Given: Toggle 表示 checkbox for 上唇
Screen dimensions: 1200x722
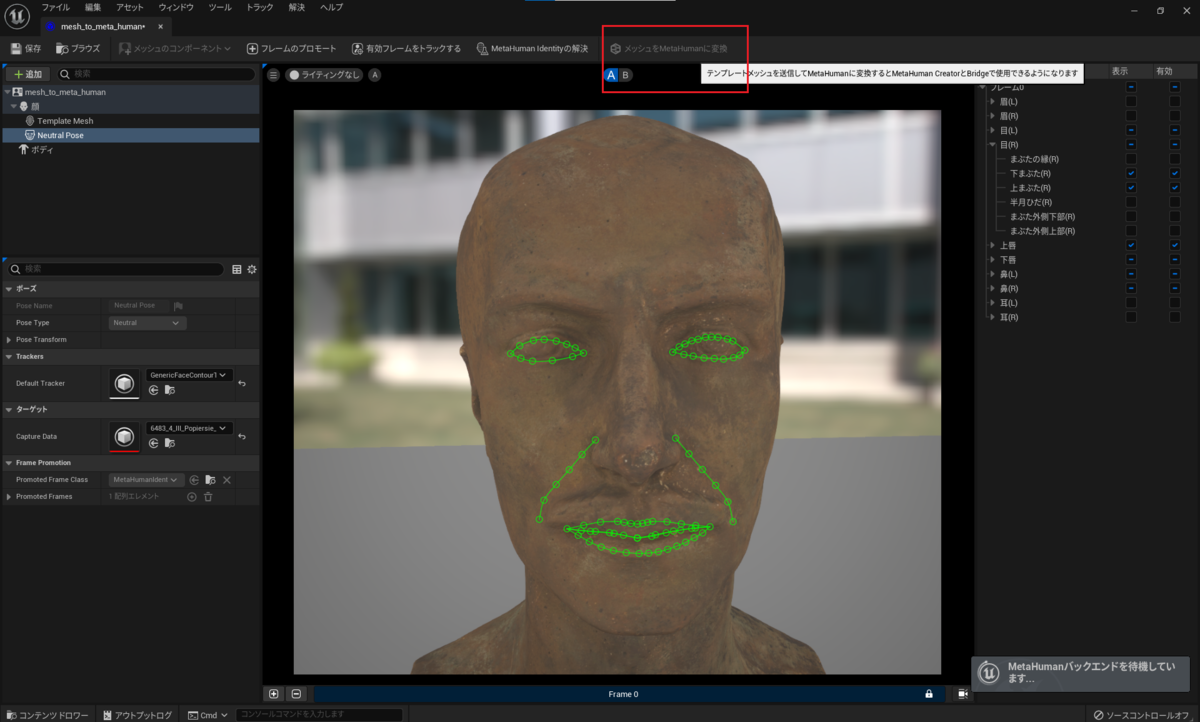Looking at the screenshot, I should (x=1131, y=245).
